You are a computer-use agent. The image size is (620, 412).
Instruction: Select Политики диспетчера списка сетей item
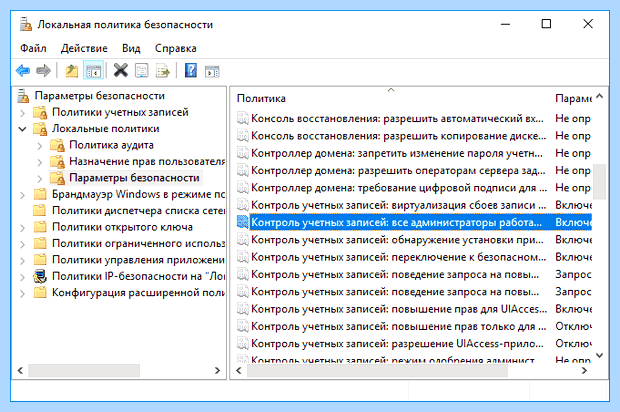[x=138, y=211]
